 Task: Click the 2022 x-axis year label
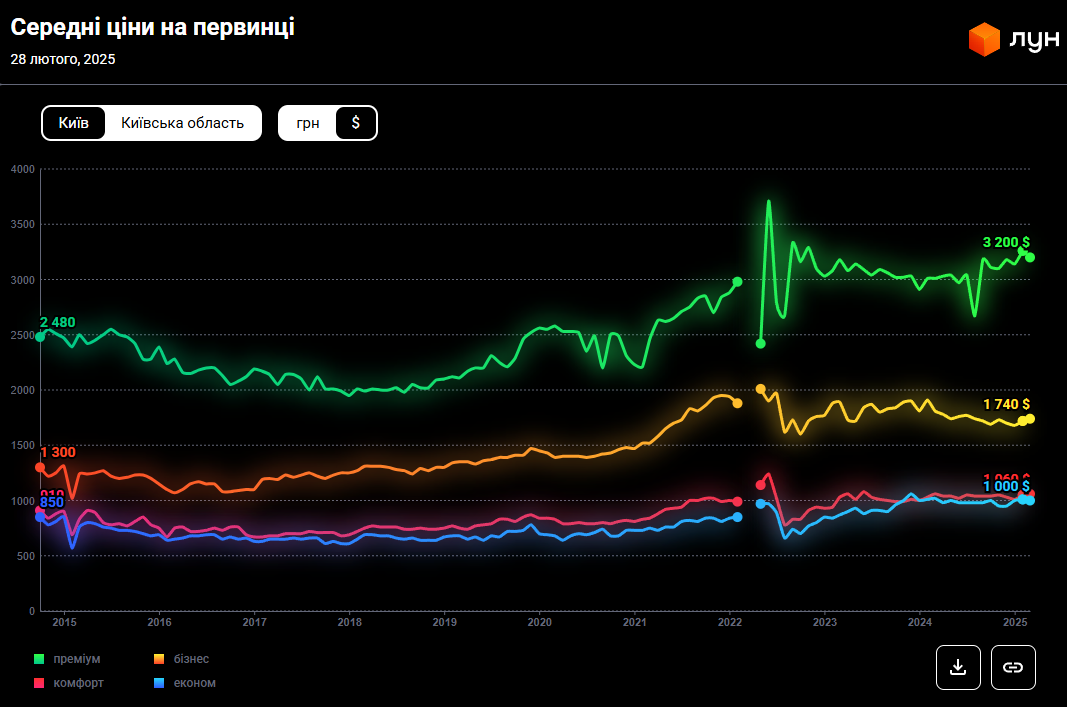tap(729, 623)
